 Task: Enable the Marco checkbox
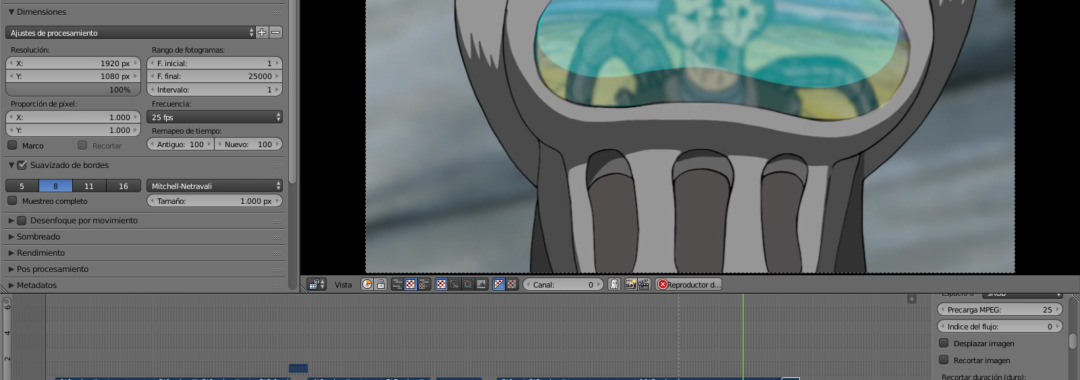tap(12, 145)
